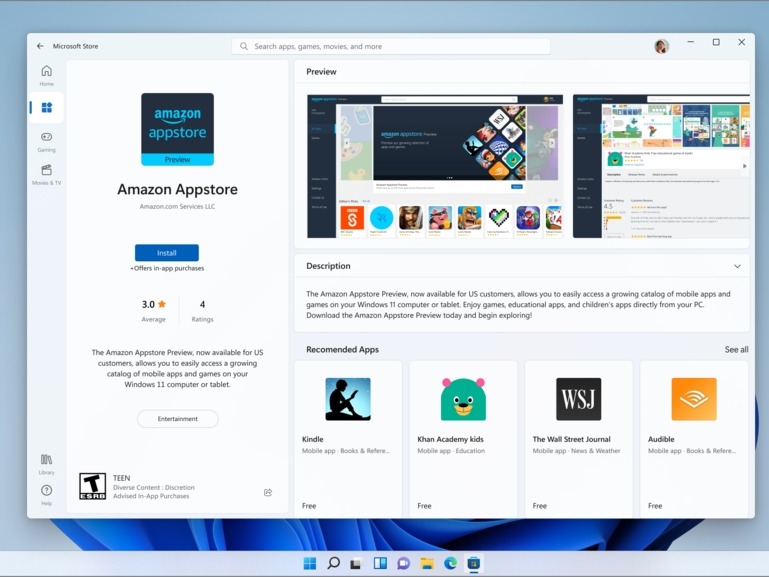769x577 pixels.
Task: Click The Wall Street Journal title
Action: 571,439
